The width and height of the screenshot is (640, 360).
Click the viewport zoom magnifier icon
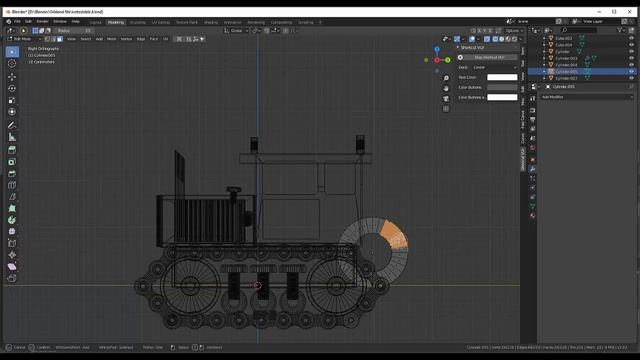(446, 78)
